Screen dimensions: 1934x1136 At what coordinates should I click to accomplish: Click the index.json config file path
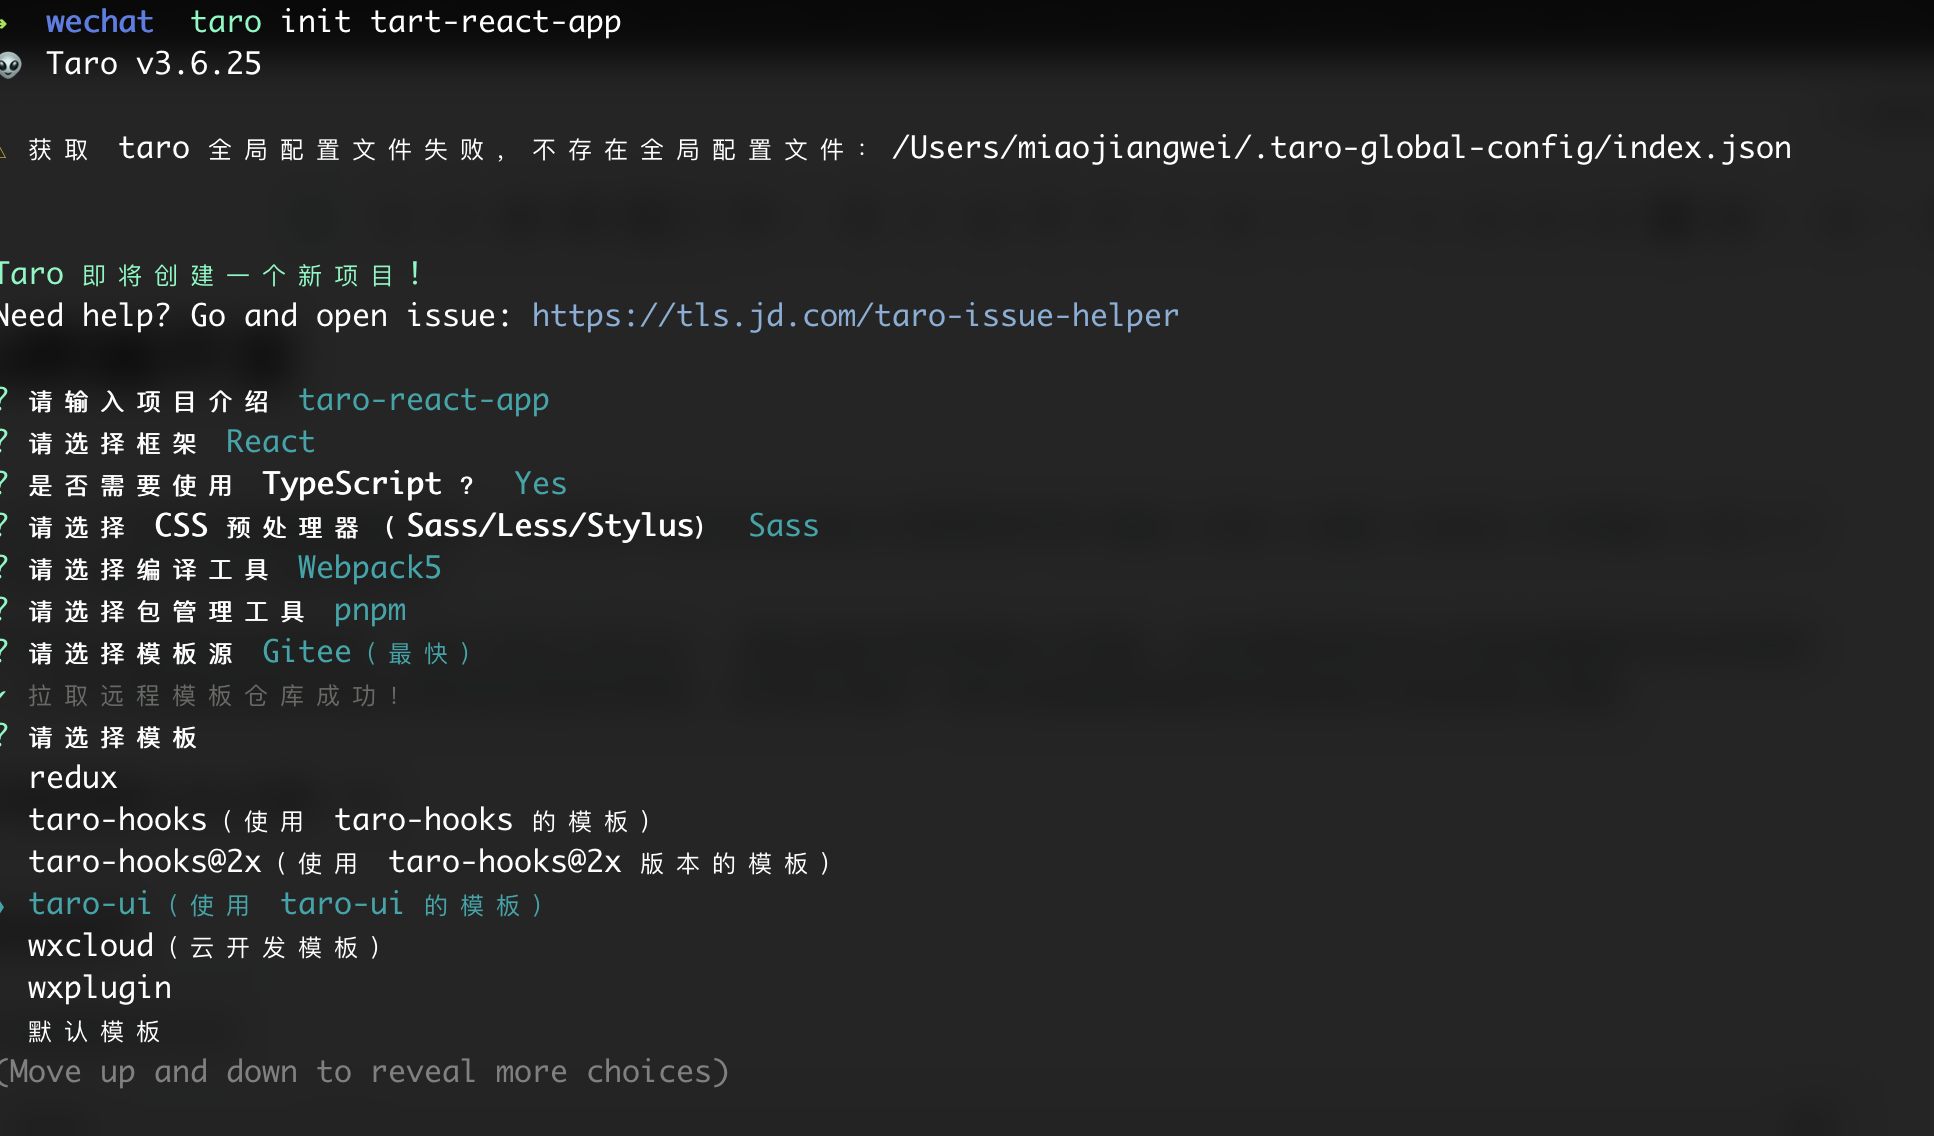(x=1342, y=148)
